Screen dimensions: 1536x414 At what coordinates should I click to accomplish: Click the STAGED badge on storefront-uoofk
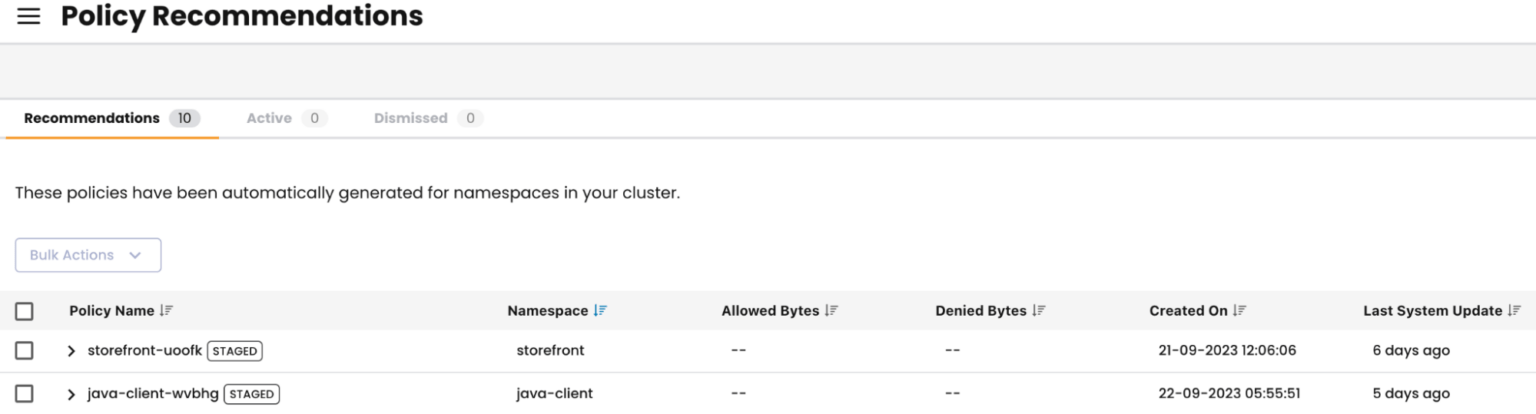[235, 351]
